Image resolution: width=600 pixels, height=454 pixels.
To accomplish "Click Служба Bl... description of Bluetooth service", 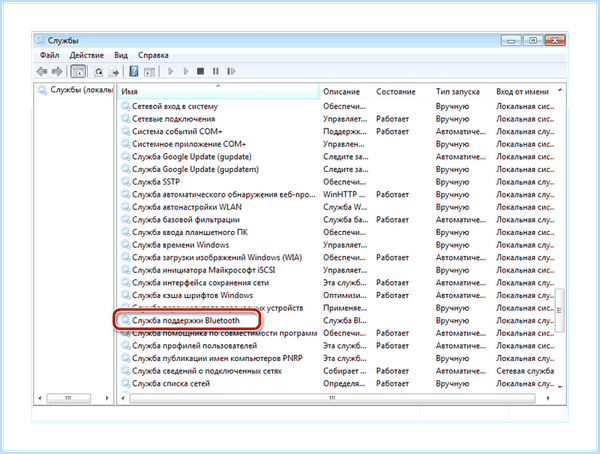I will 344,320.
